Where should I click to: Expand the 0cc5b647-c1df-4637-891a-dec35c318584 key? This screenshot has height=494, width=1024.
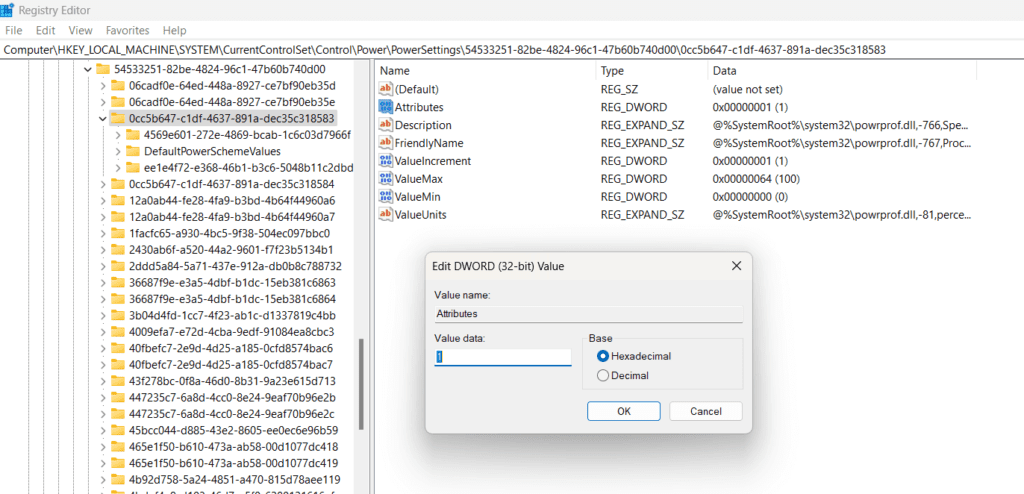(x=103, y=184)
